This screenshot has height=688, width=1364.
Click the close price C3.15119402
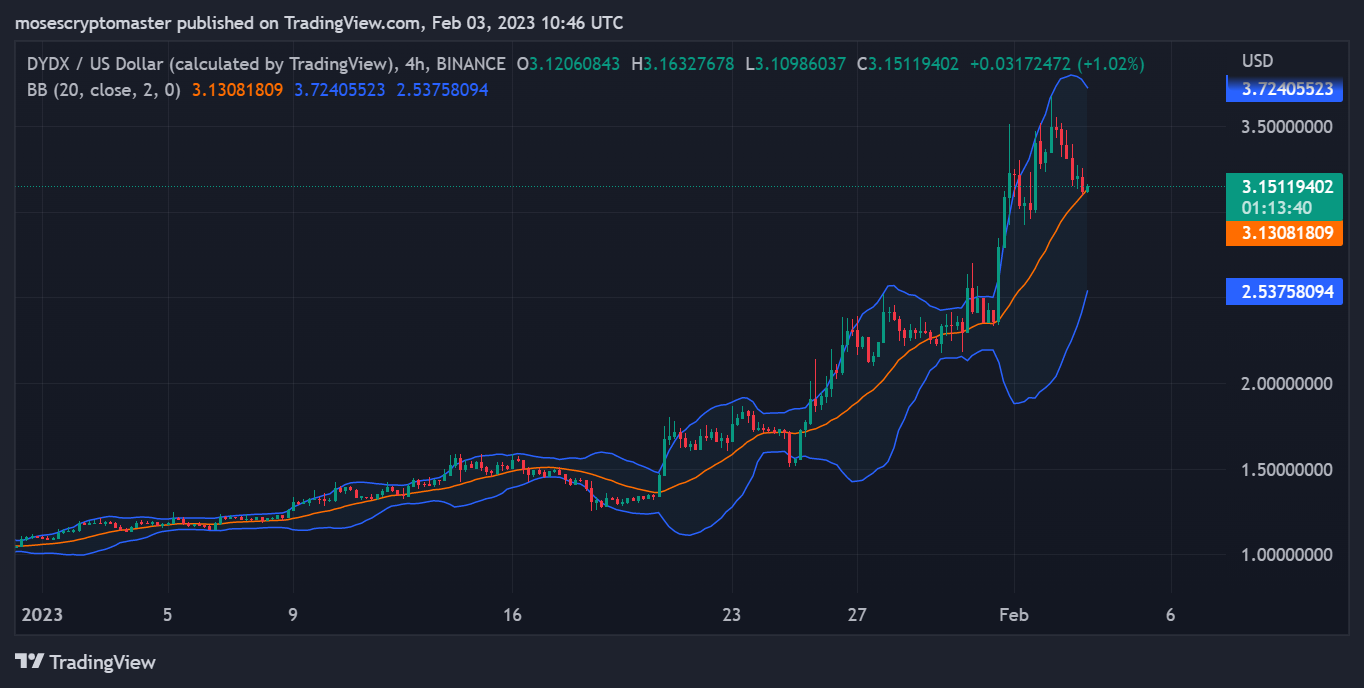(x=908, y=64)
